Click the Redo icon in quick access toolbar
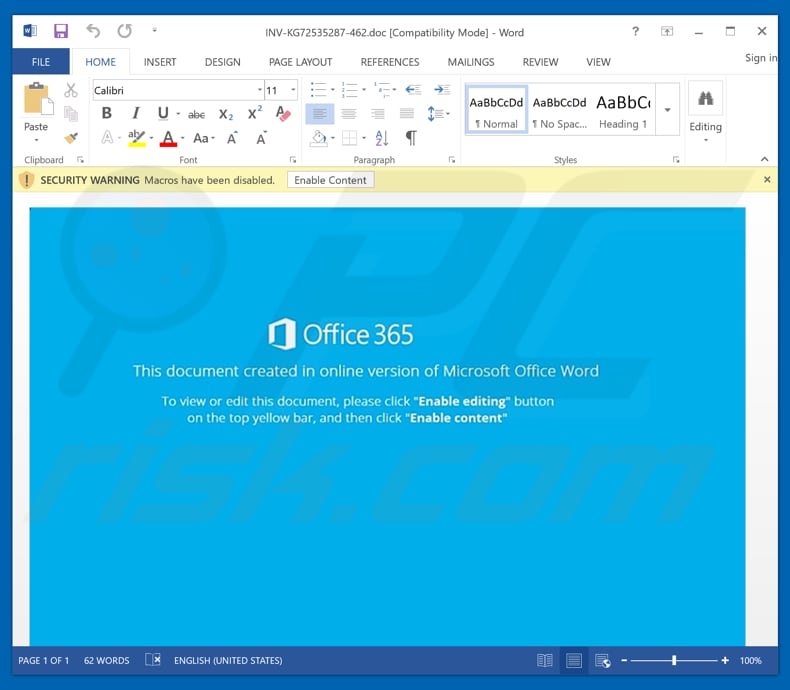Image resolution: width=790 pixels, height=690 pixels. point(124,31)
